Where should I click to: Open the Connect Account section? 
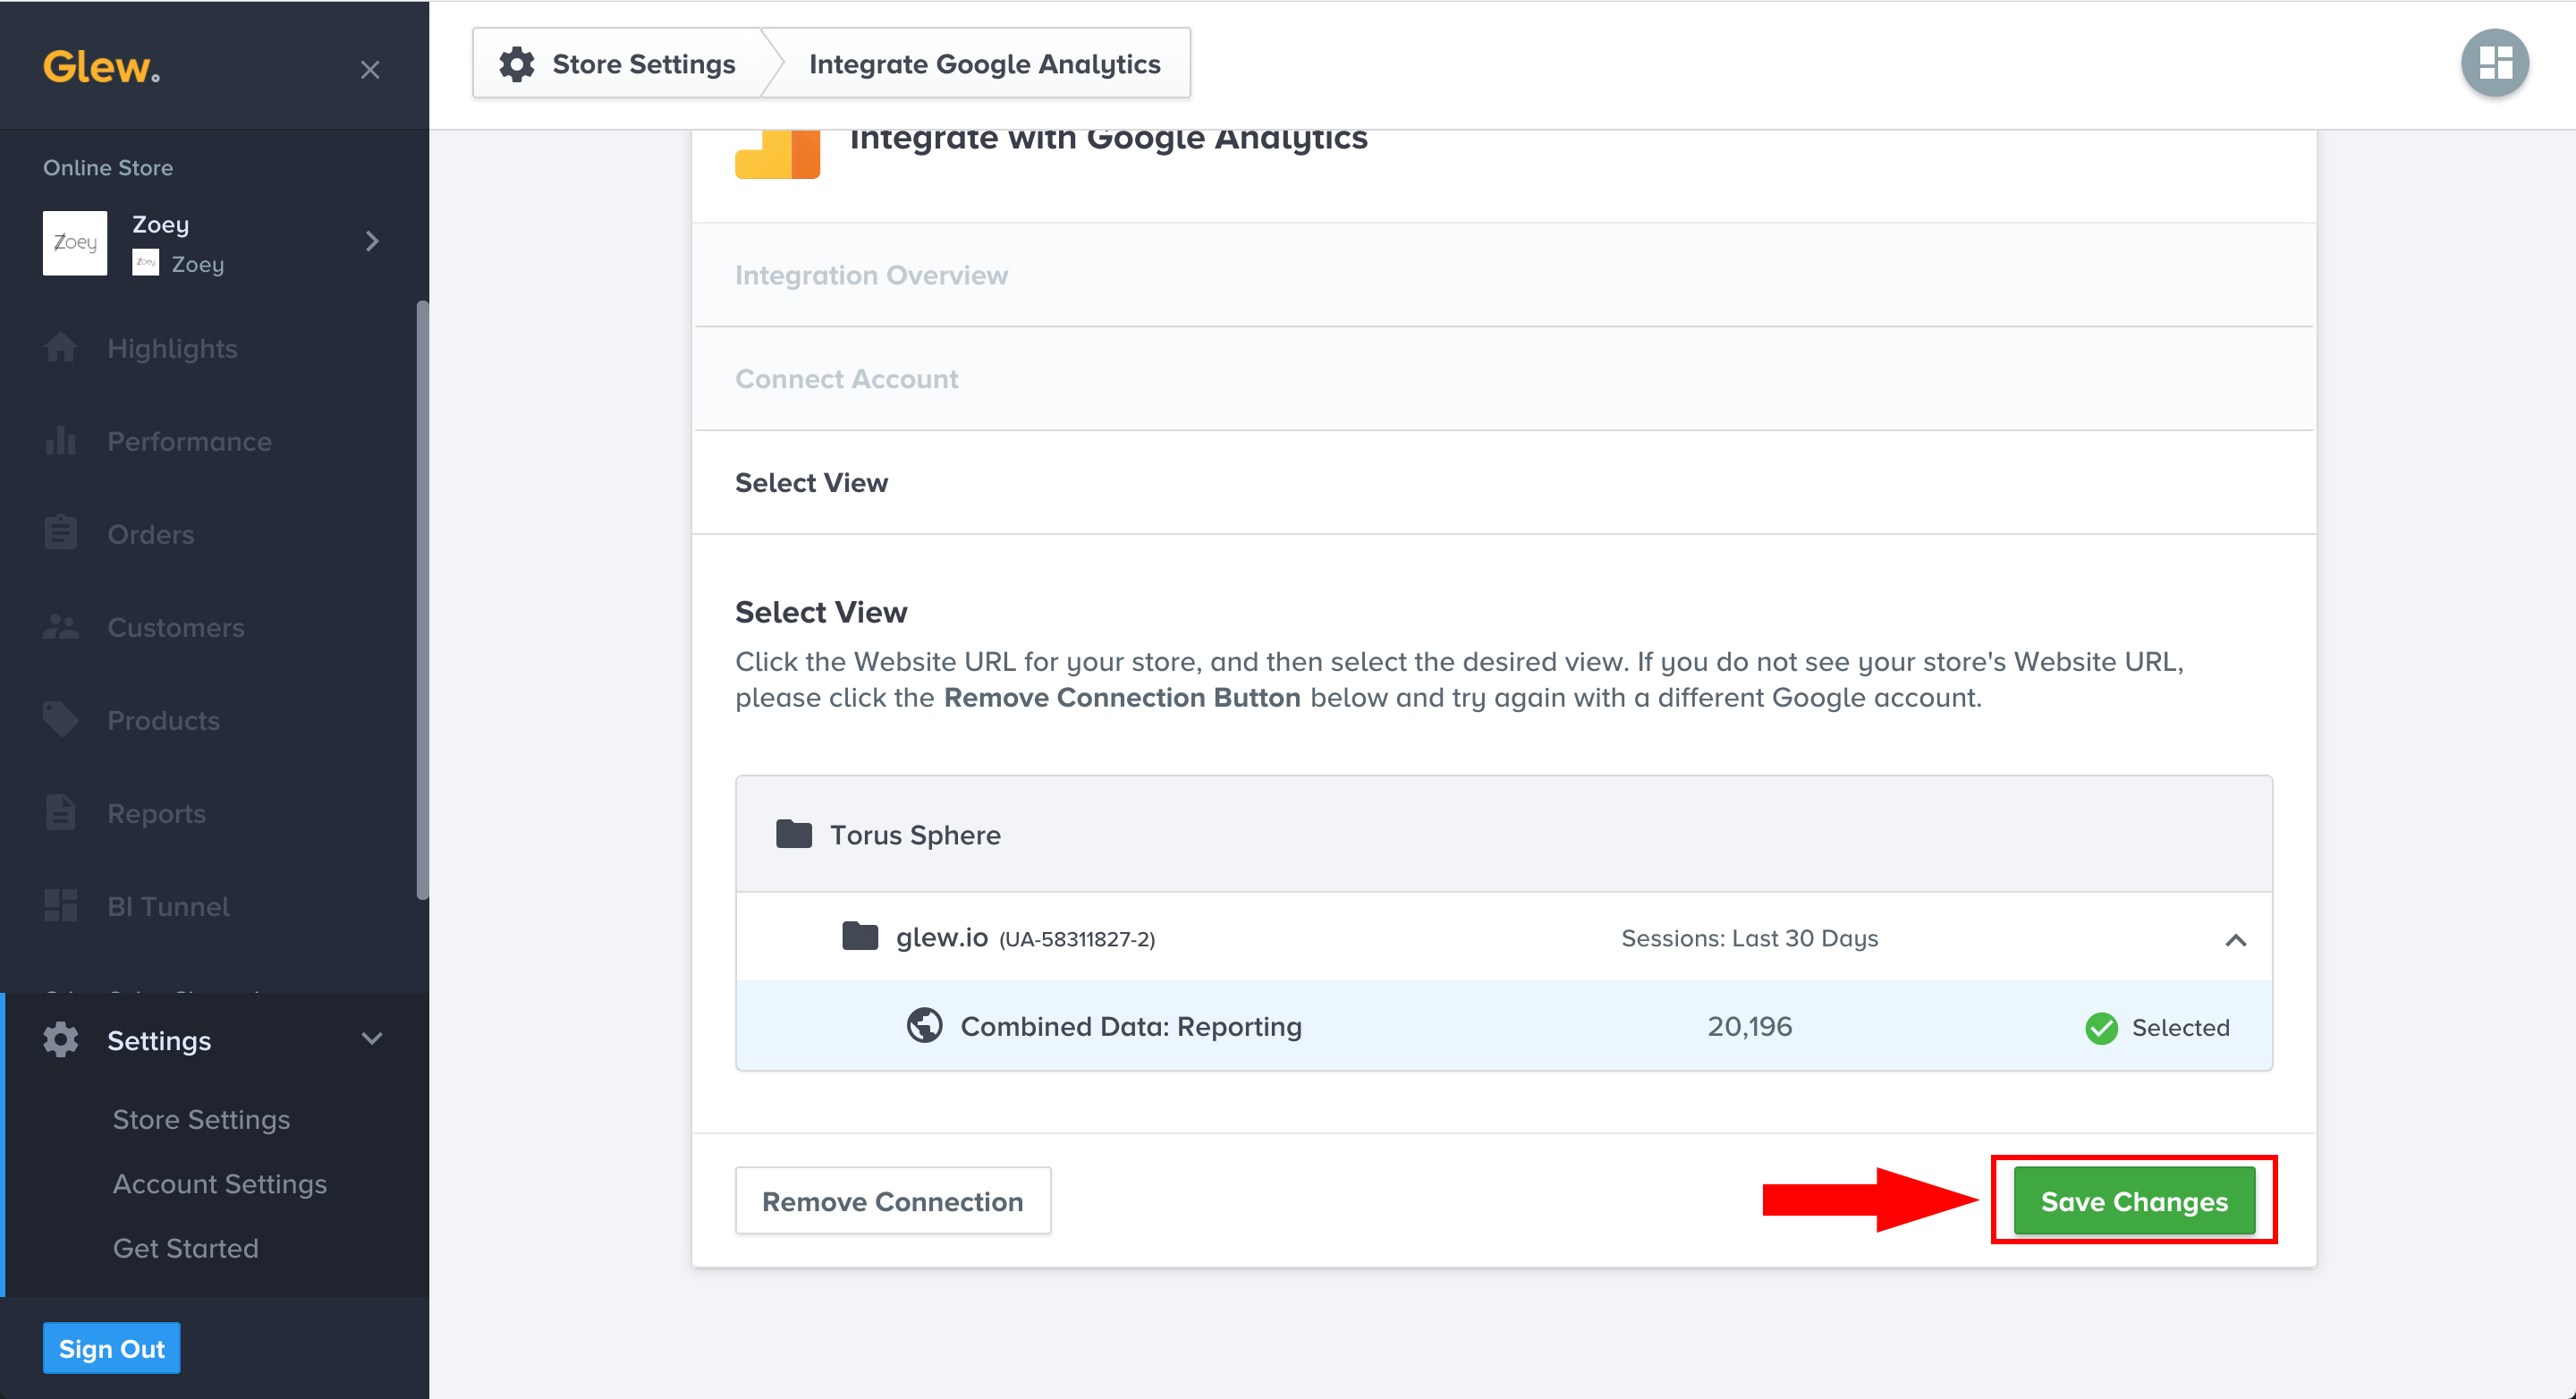[846, 379]
